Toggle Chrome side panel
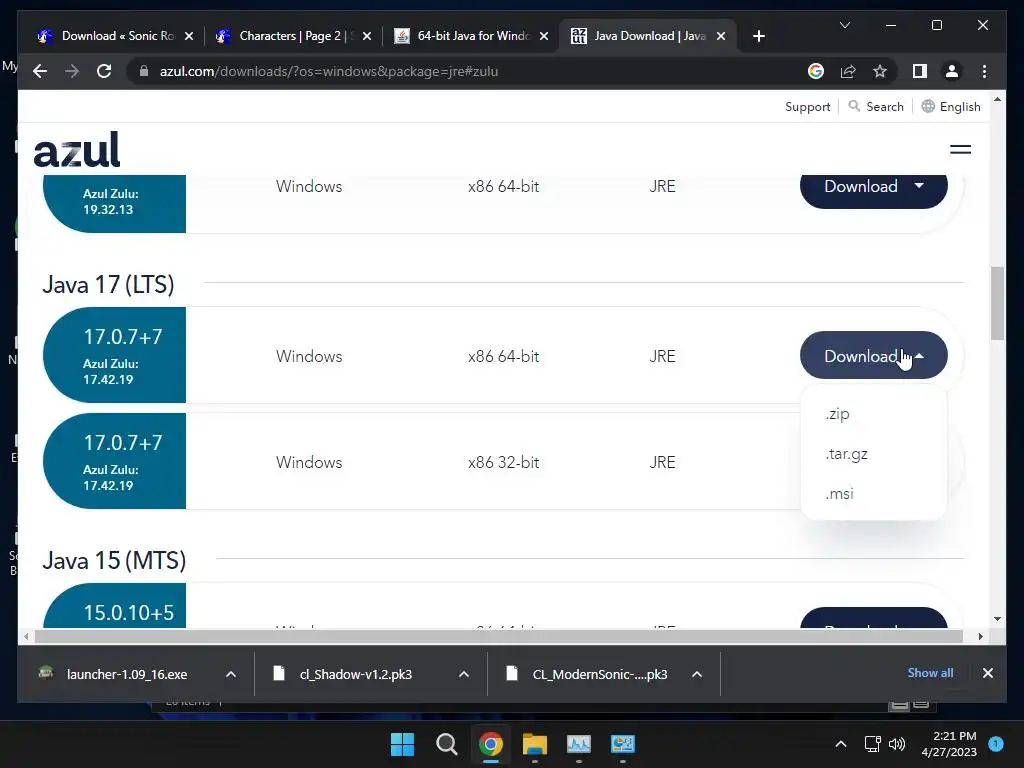The width and height of the screenshot is (1024, 768). [x=920, y=71]
